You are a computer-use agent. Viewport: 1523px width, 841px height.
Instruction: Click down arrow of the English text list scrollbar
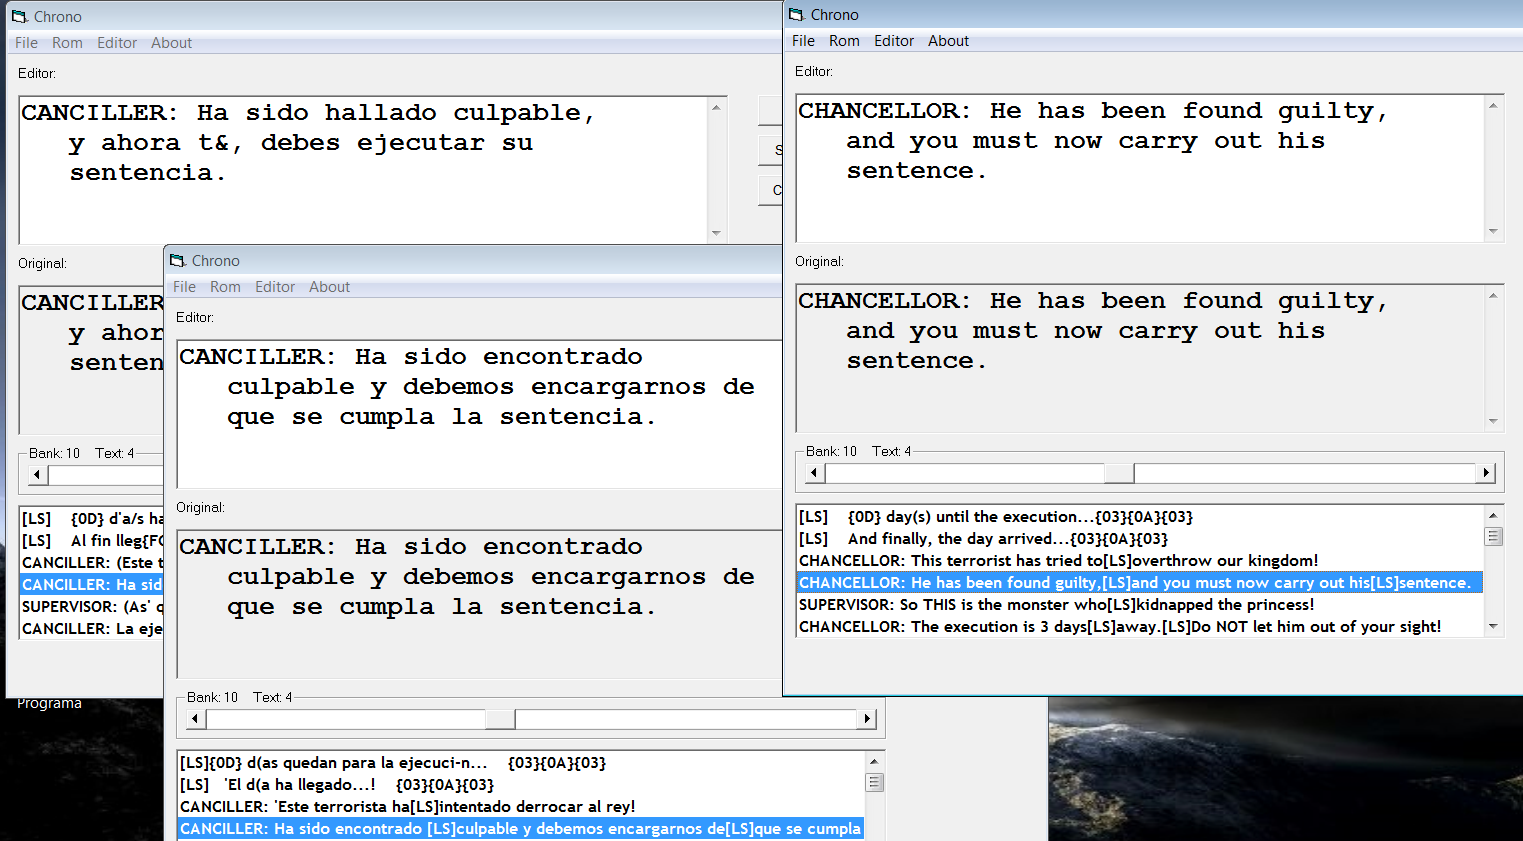pyautogui.click(x=1493, y=626)
